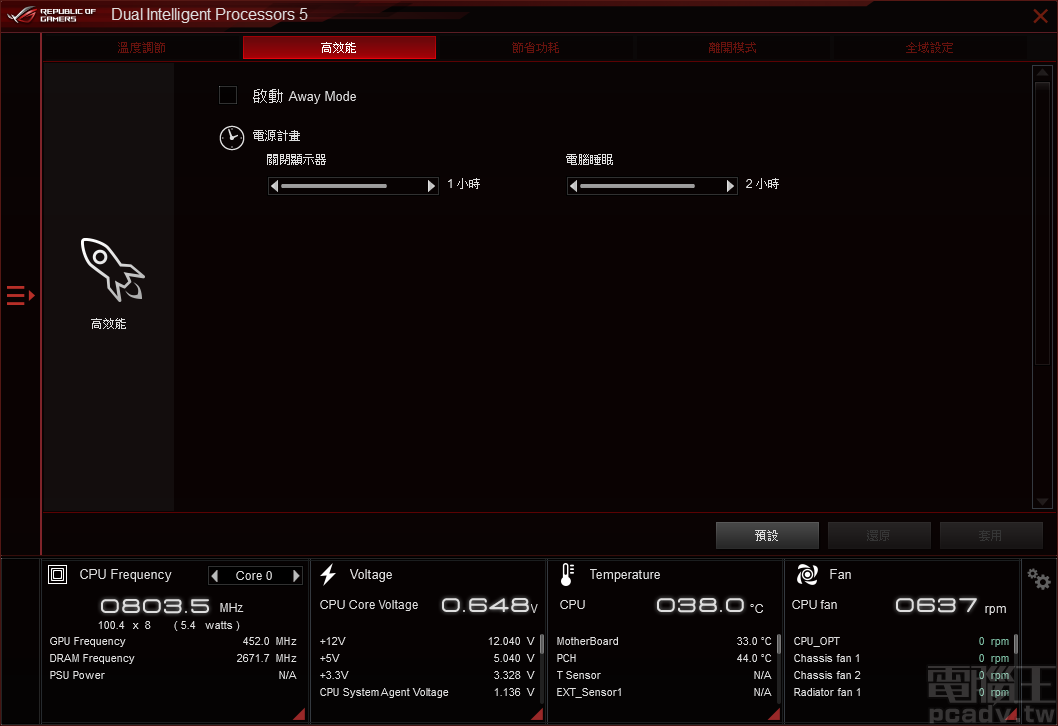Screen dimensions: 1058x726
Task: Click the PCH temperature row
Action: coord(664,659)
